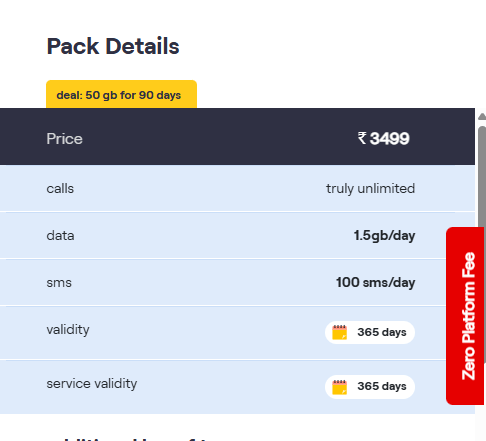Select the sms row label
The width and height of the screenshot is (486, 441).
pyautogui.click(x=59, y=283)
